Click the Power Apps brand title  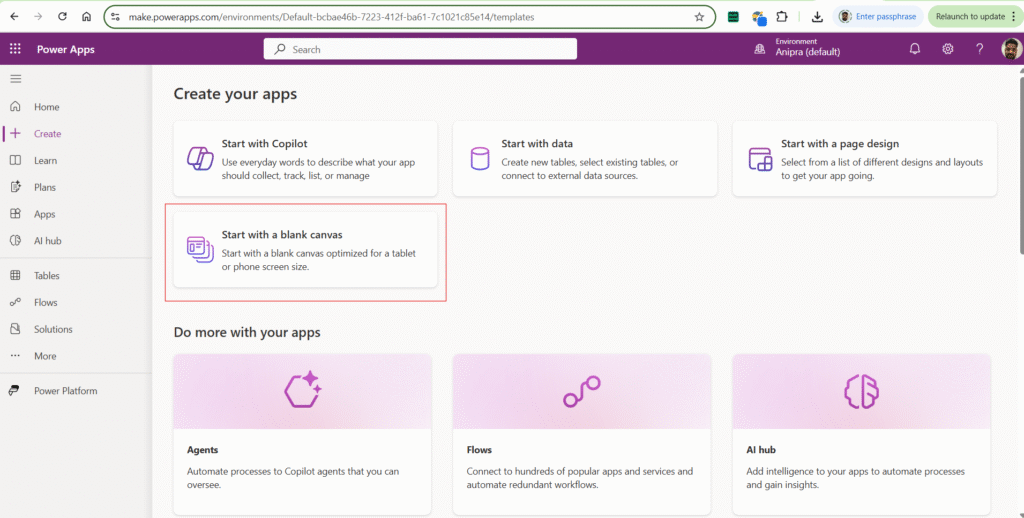point(65,49)
